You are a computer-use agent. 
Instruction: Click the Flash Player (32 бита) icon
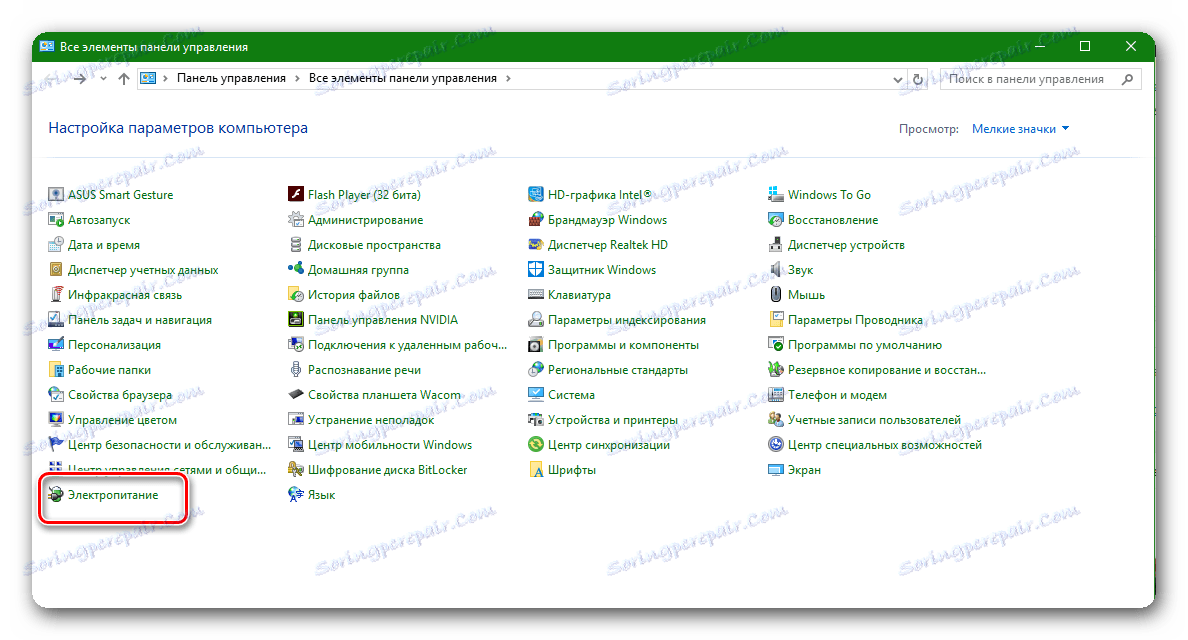click(295, 195)
